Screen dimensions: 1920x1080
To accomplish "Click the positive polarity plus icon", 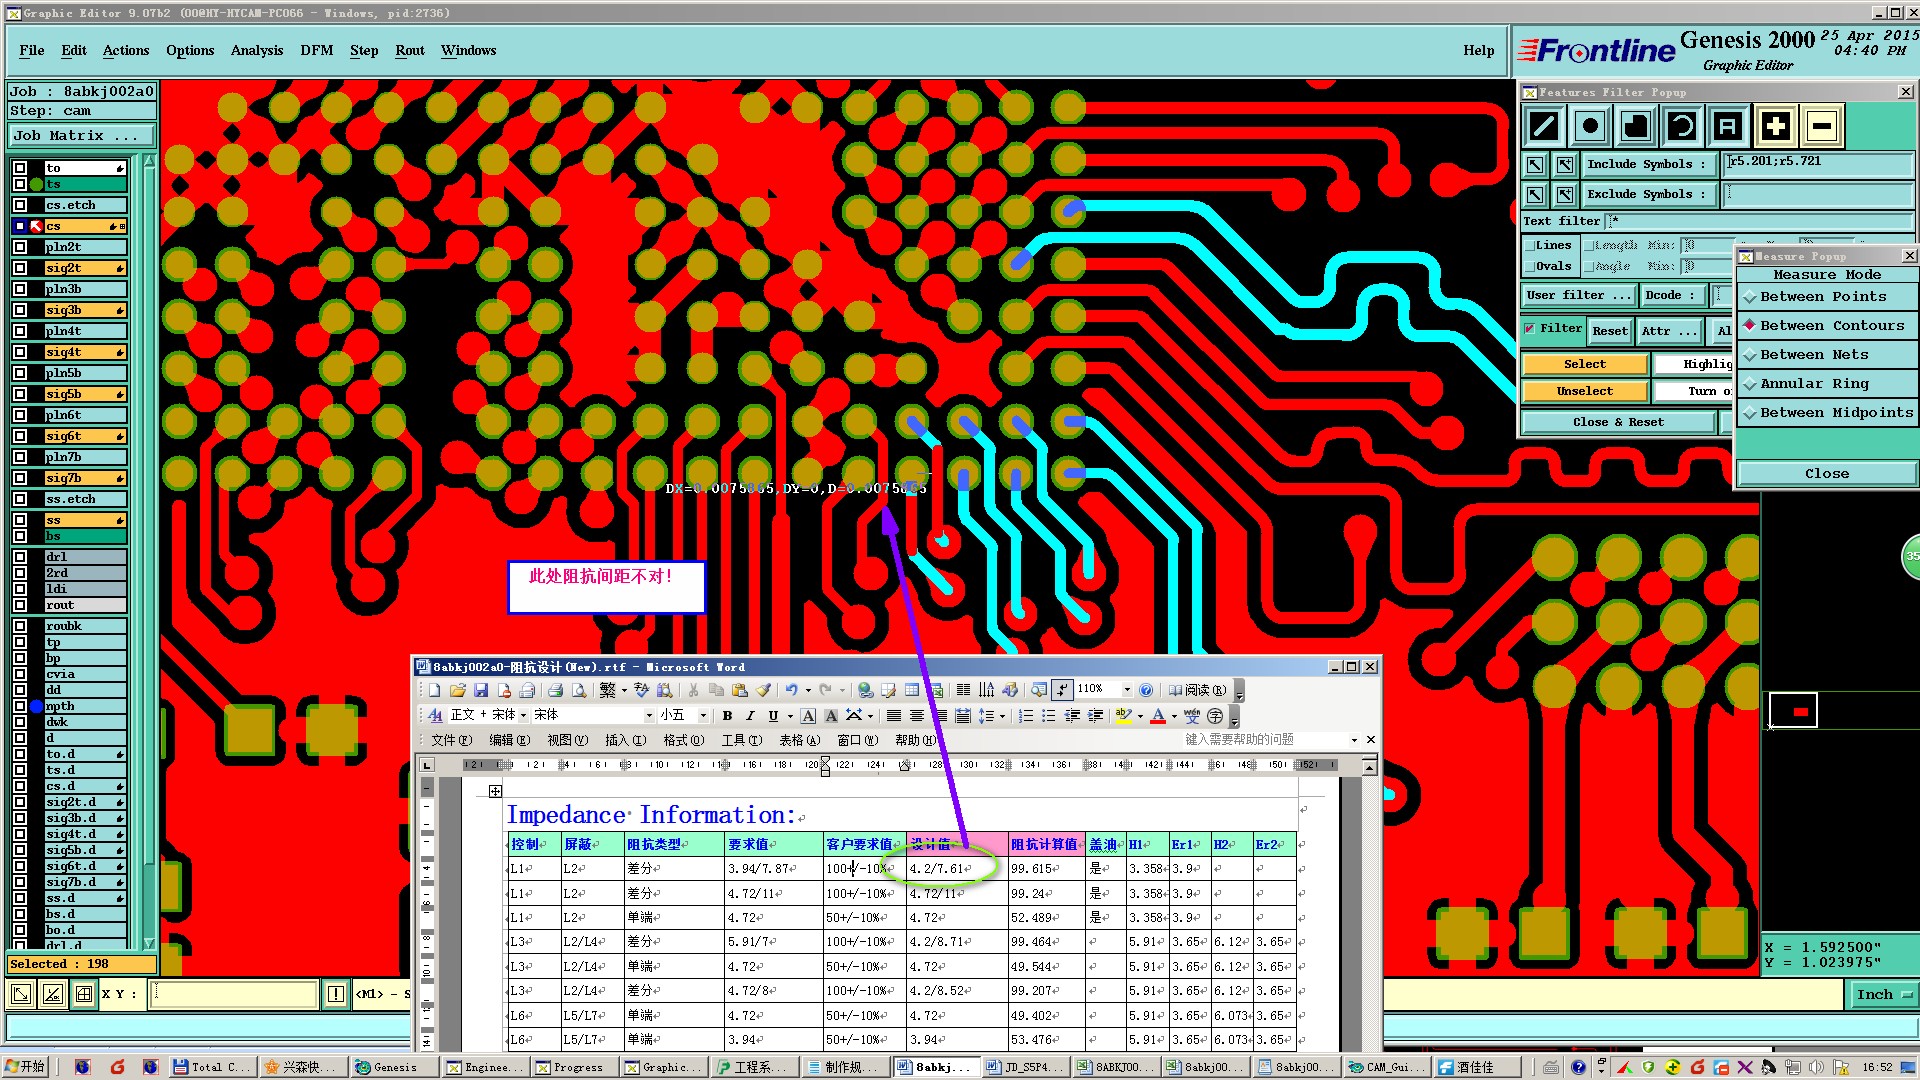I will coord(1775,127).
